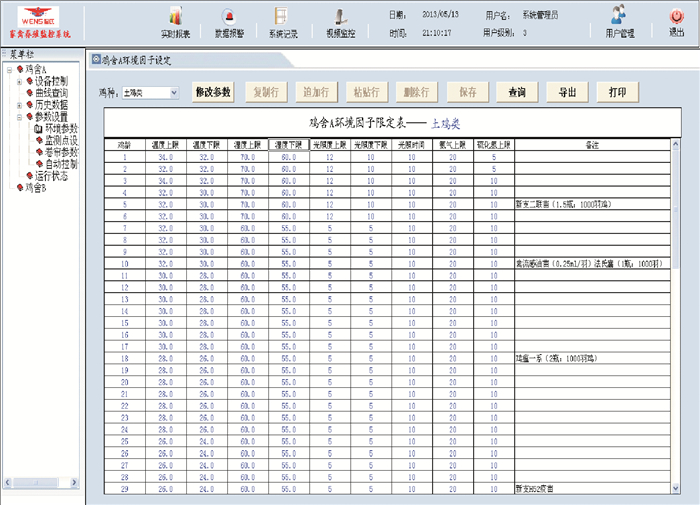
Task: Click the 导出 export button
Action: coord(567,92)
